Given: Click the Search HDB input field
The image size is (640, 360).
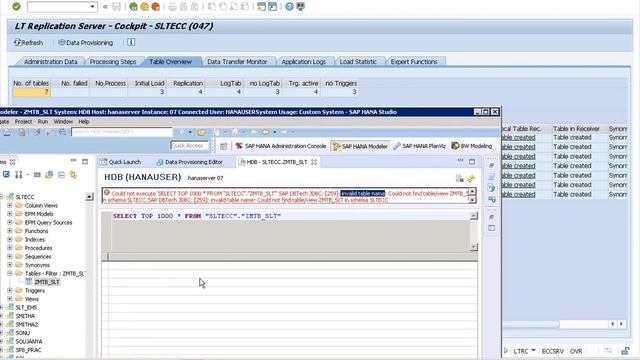Looking at the screenshot, I should coord(122,132).
